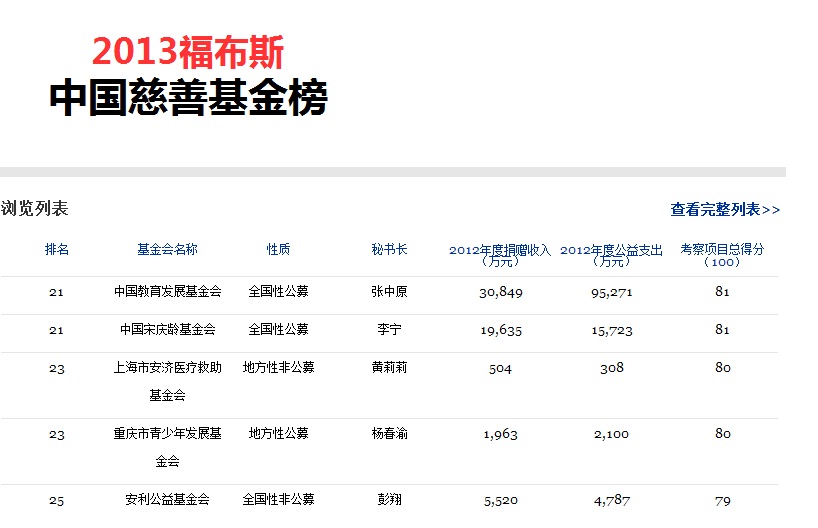Click score 79 in 安利公益基金会 row

click(723, 501)
